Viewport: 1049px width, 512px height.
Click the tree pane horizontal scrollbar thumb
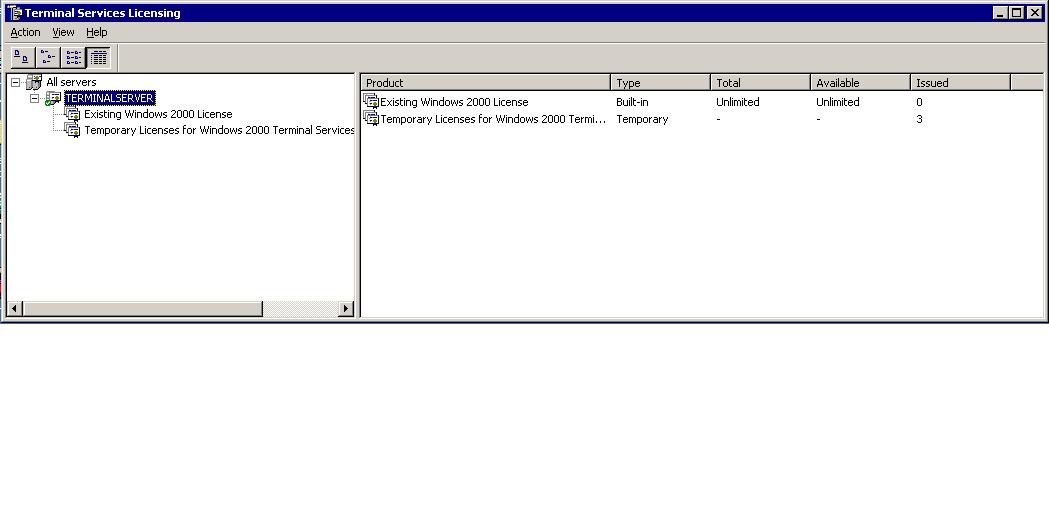[x=142, y=309]
